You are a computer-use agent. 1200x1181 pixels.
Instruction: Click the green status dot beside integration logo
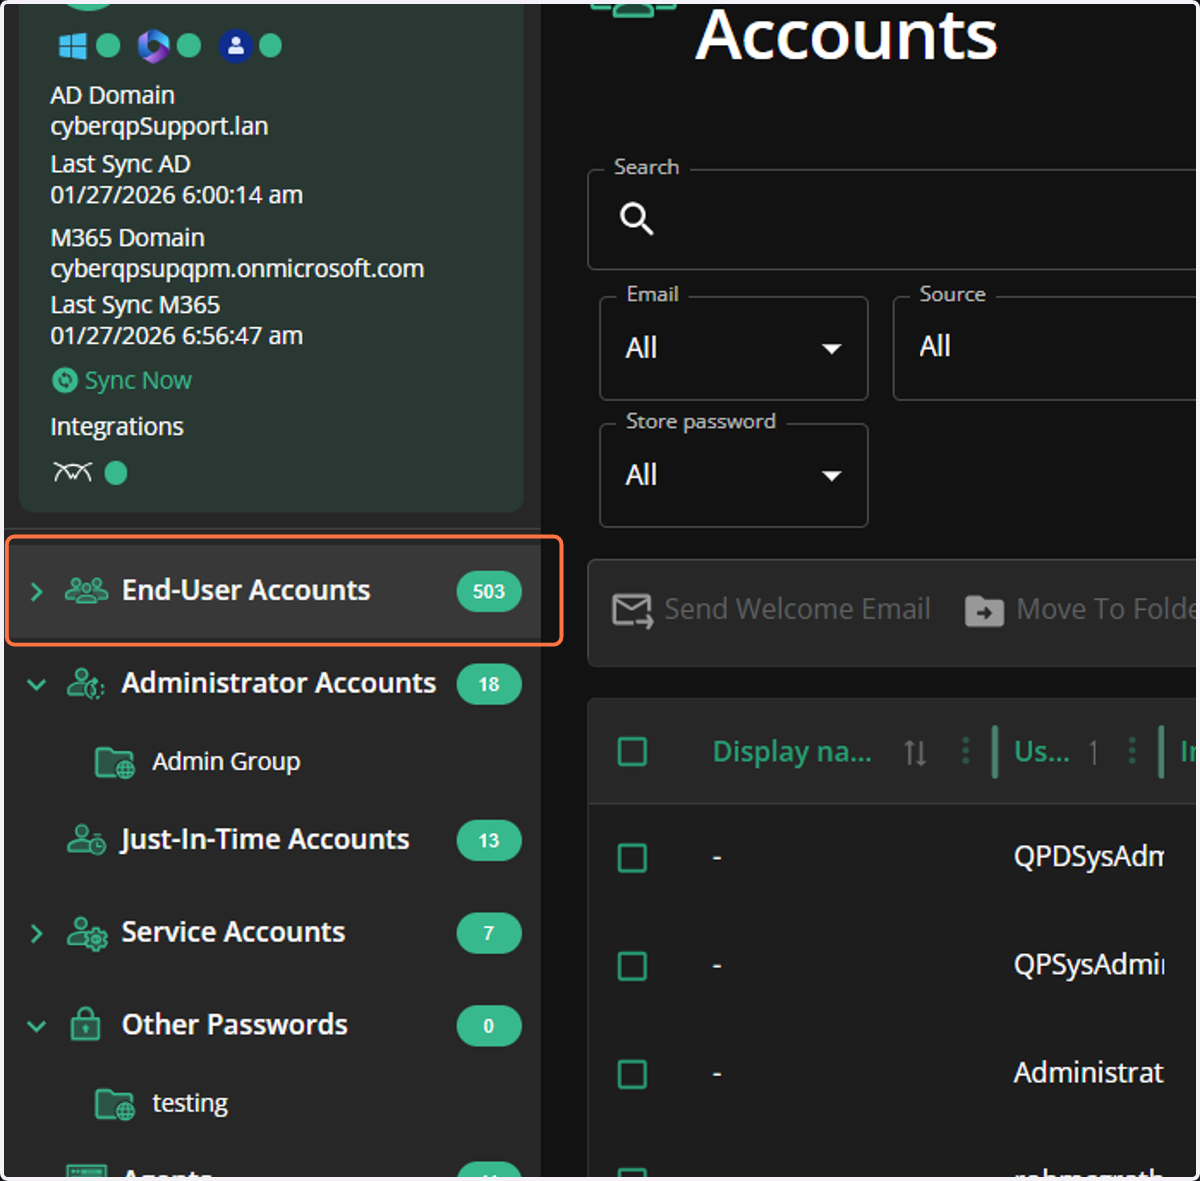pos(116,472)
